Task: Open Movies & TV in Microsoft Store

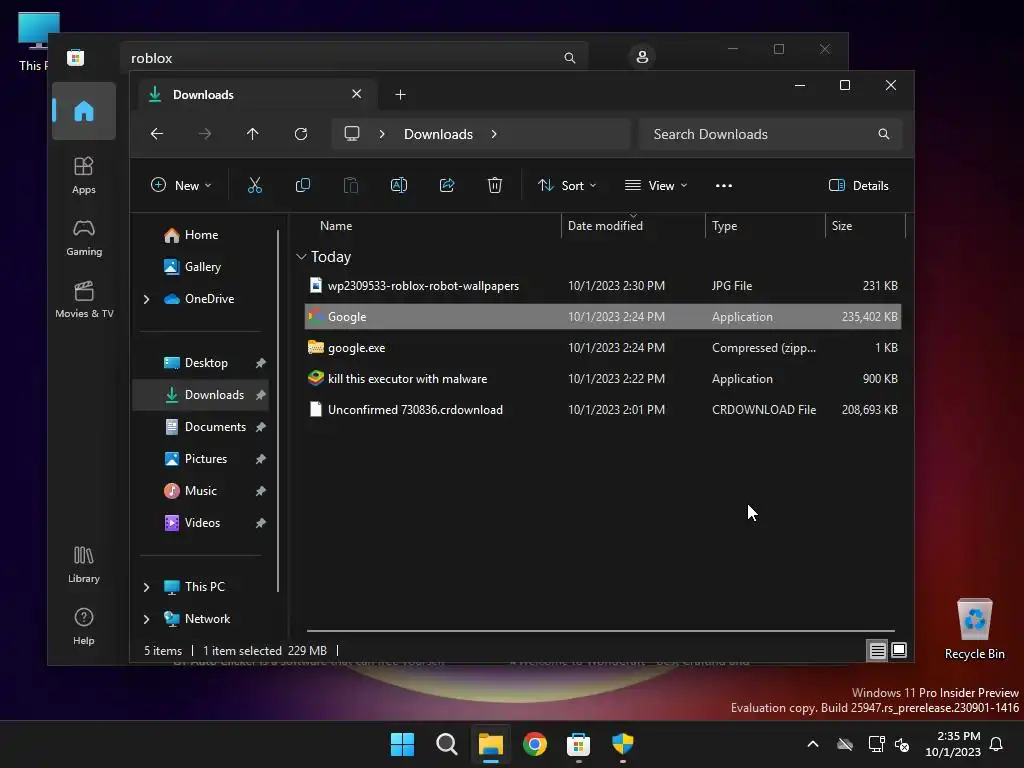Action: [84, 299]
